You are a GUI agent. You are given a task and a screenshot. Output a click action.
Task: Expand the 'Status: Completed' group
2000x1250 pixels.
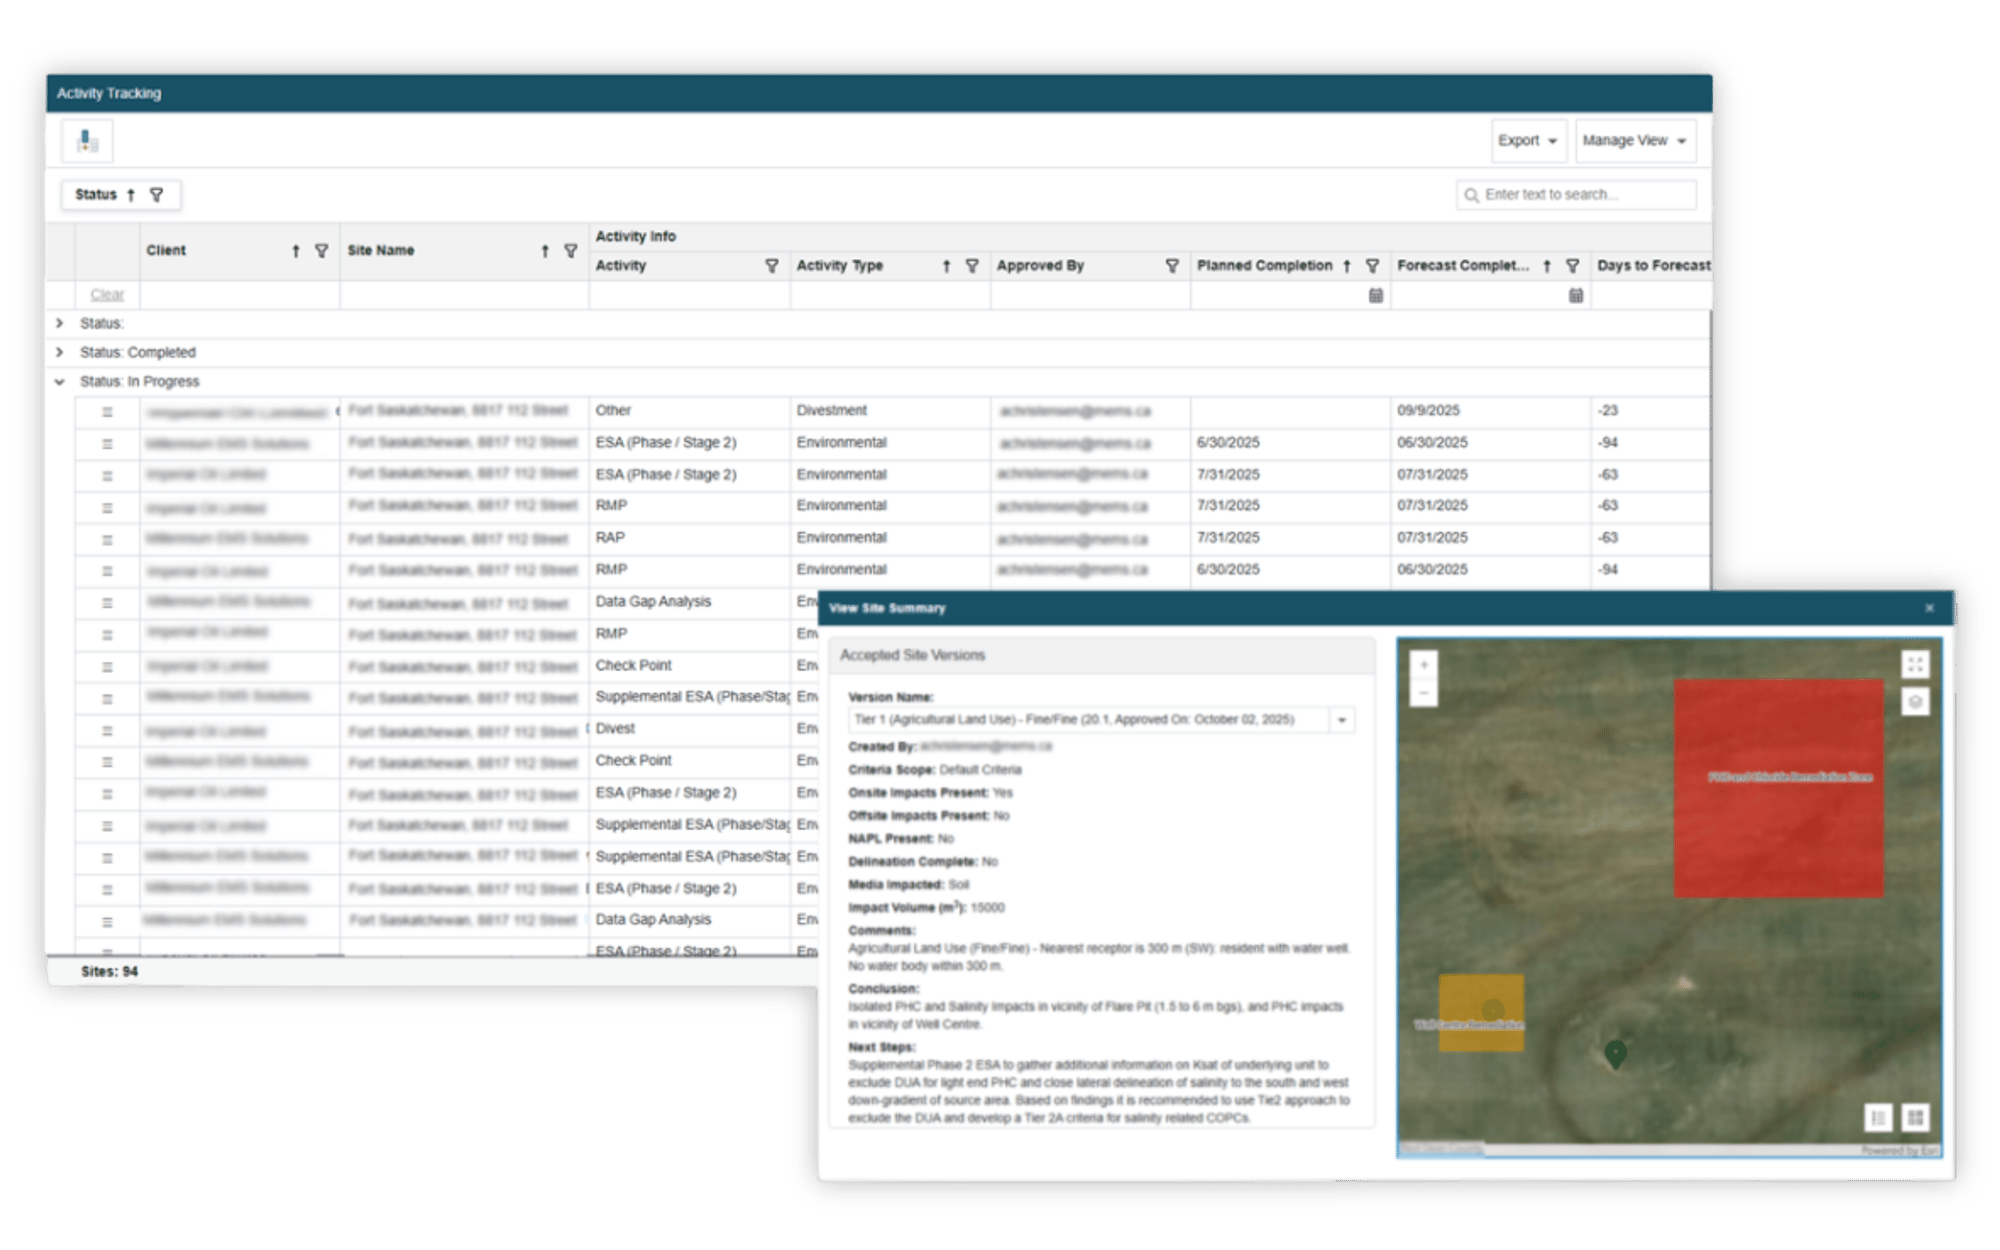tap(60, 352)
